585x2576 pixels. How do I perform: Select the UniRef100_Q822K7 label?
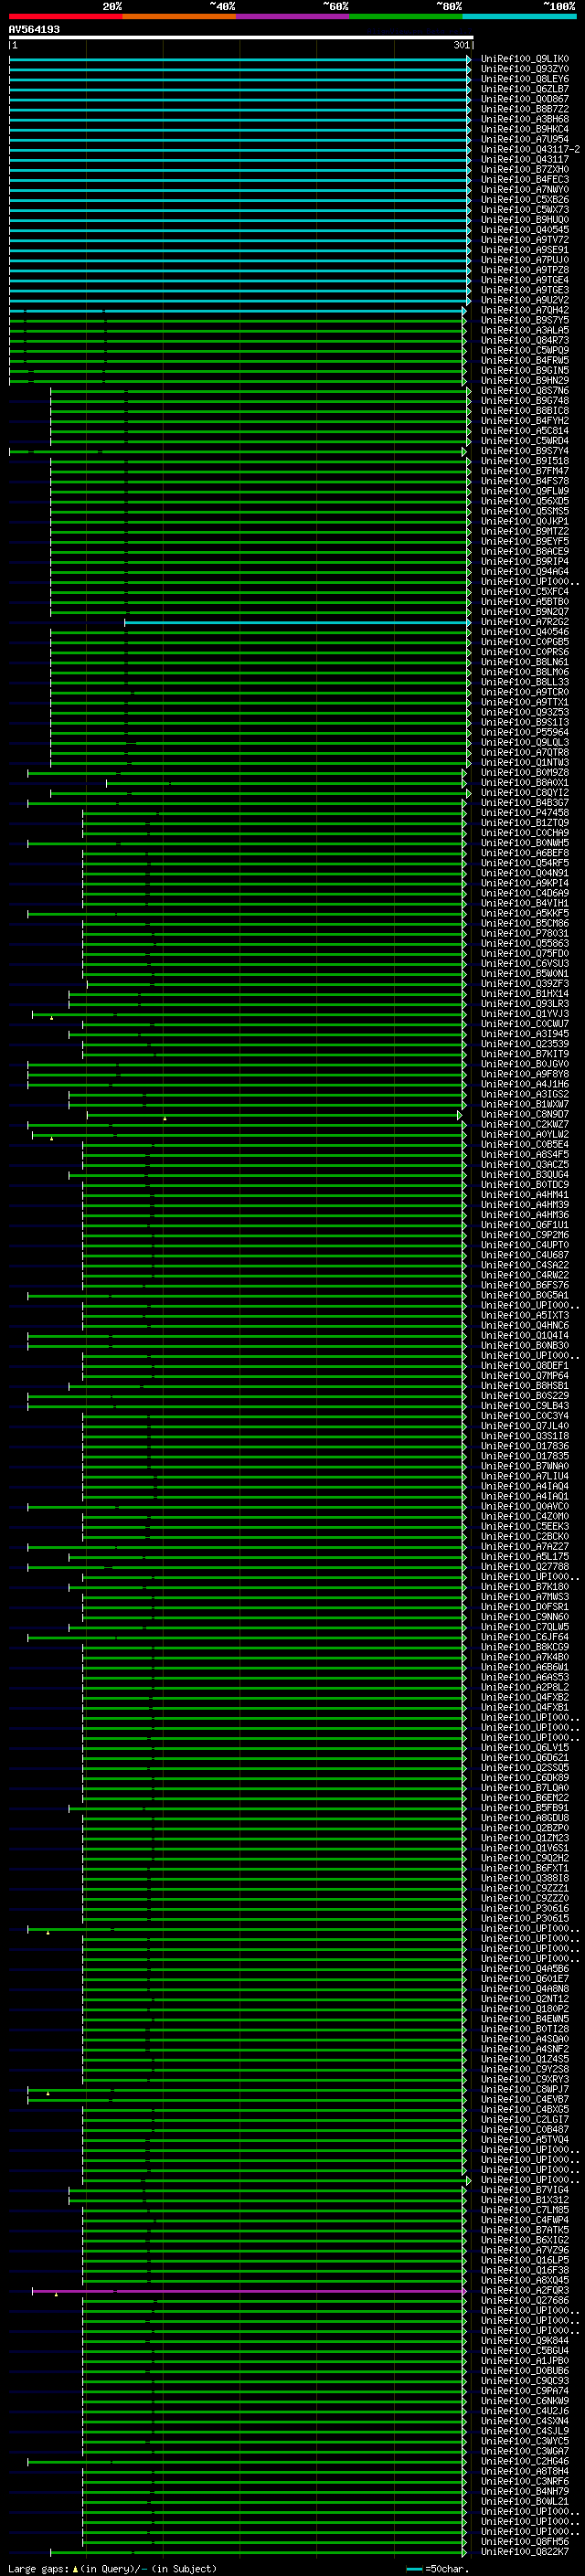click(x=524, y=2551)
